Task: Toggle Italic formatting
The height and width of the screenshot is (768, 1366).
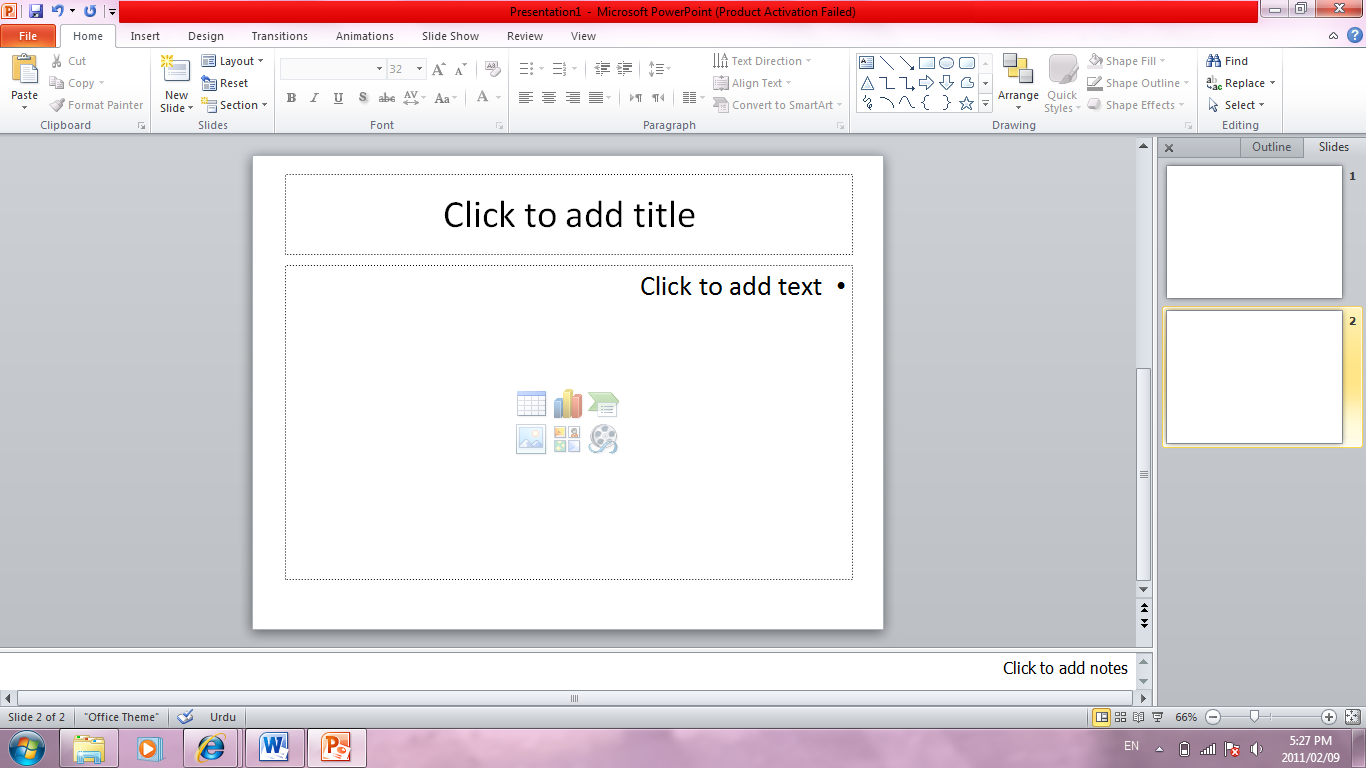Action: coord(314,98)
